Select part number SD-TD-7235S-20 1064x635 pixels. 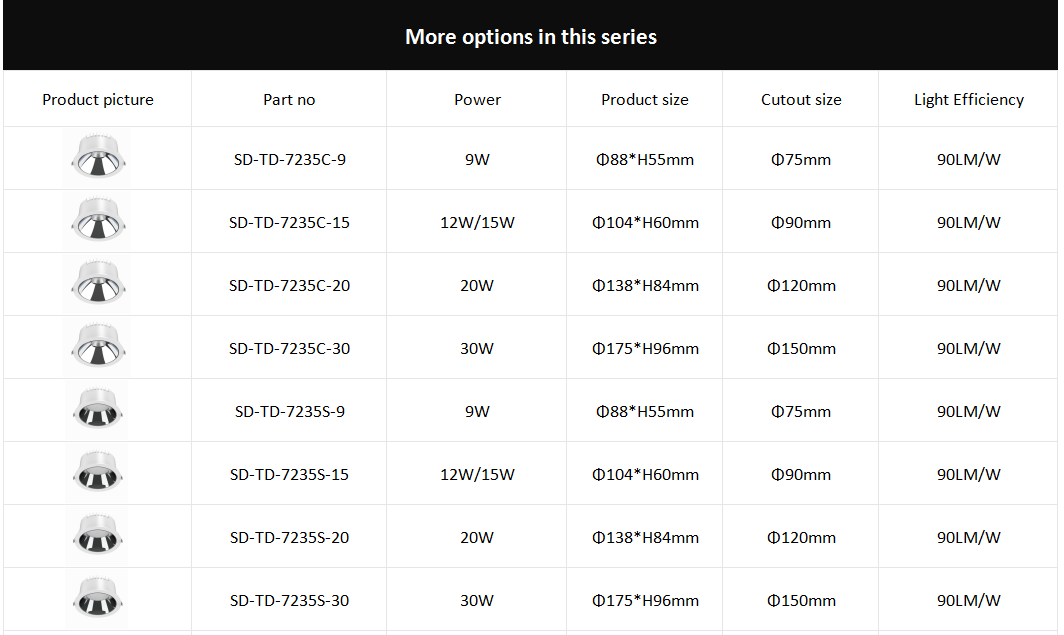289,537
